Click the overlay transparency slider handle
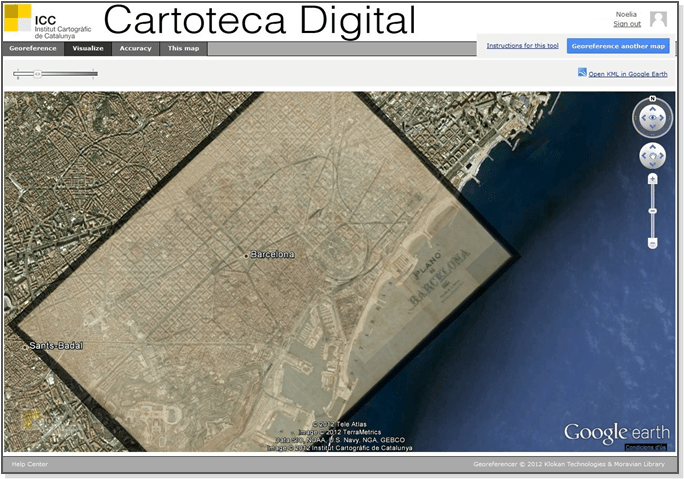684x479 pixels. pos(37,73)
